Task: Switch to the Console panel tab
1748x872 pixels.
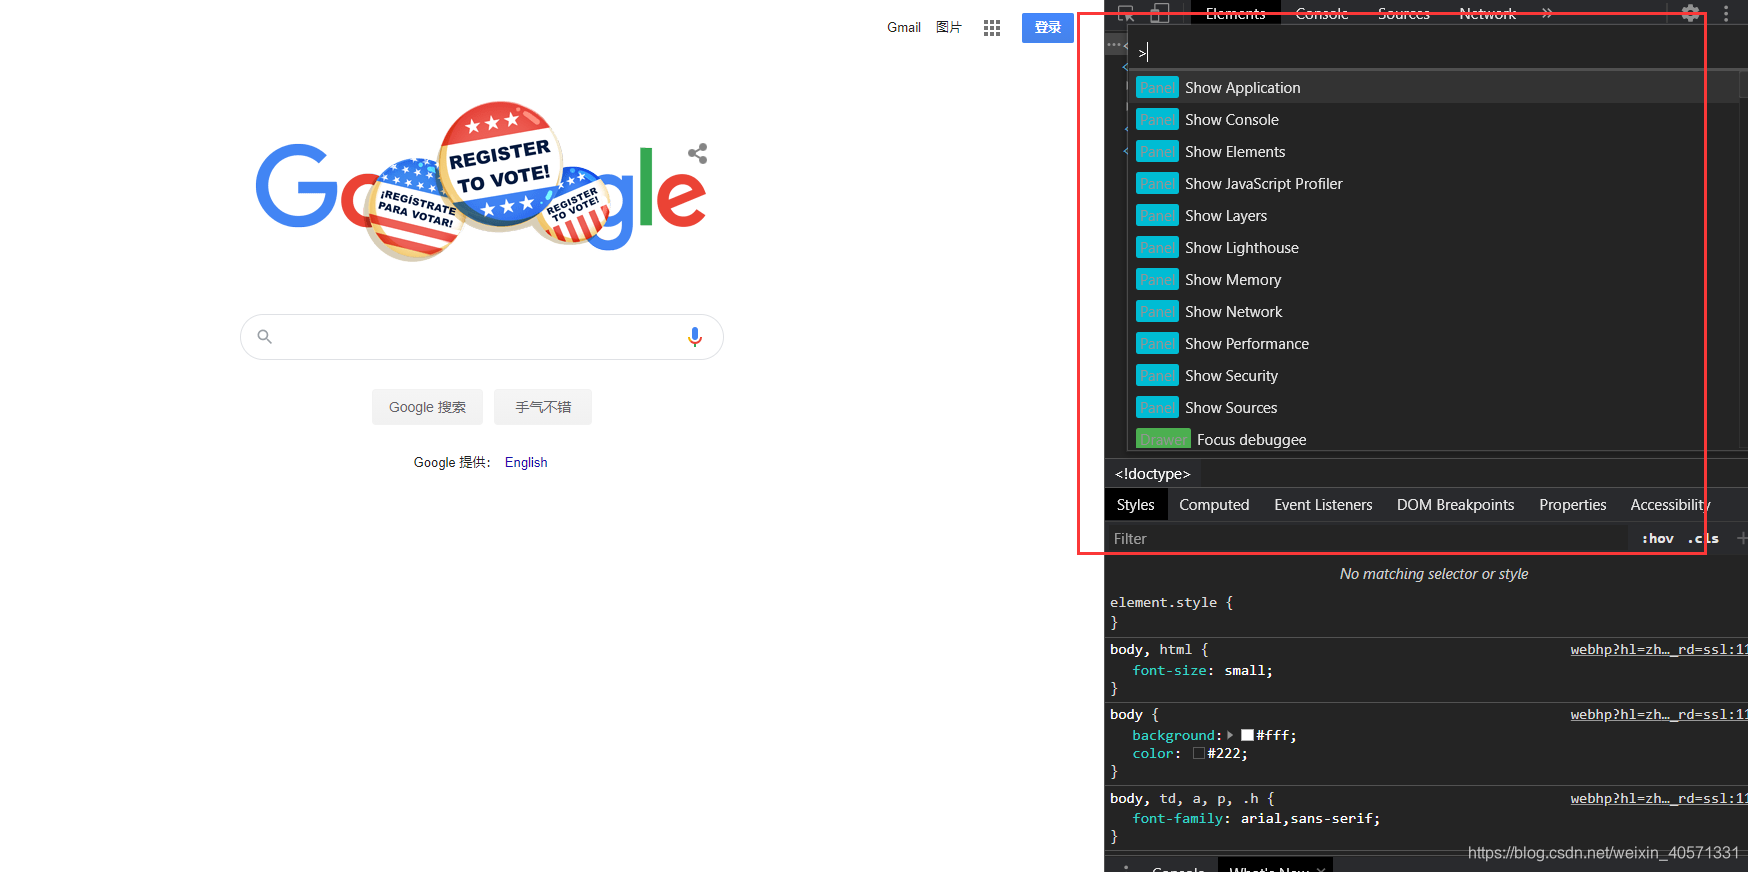Action: [x=1322, y=13]
